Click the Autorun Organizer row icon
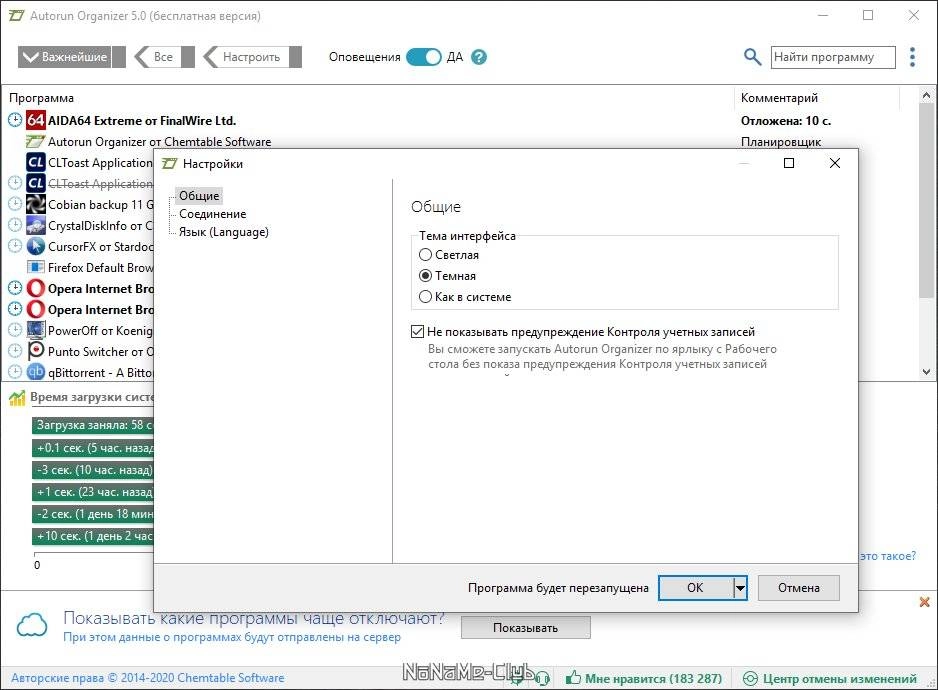Viewport: 938px width, 690px height. click(x=35, y=142)
